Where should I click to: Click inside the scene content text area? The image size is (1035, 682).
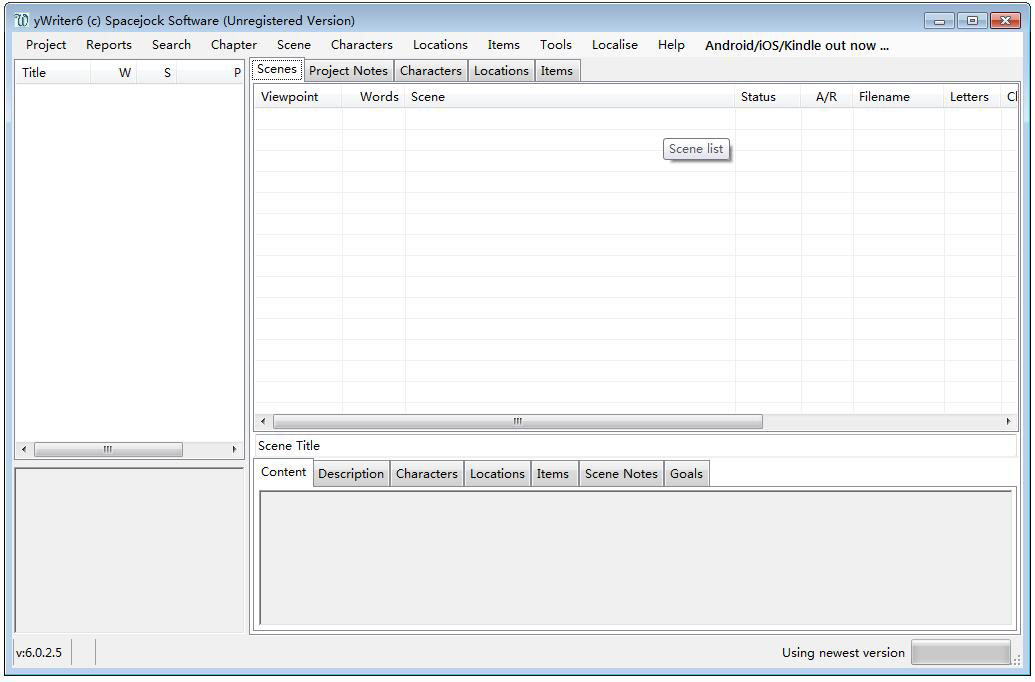pyautogui.click(x=637, y=558)
